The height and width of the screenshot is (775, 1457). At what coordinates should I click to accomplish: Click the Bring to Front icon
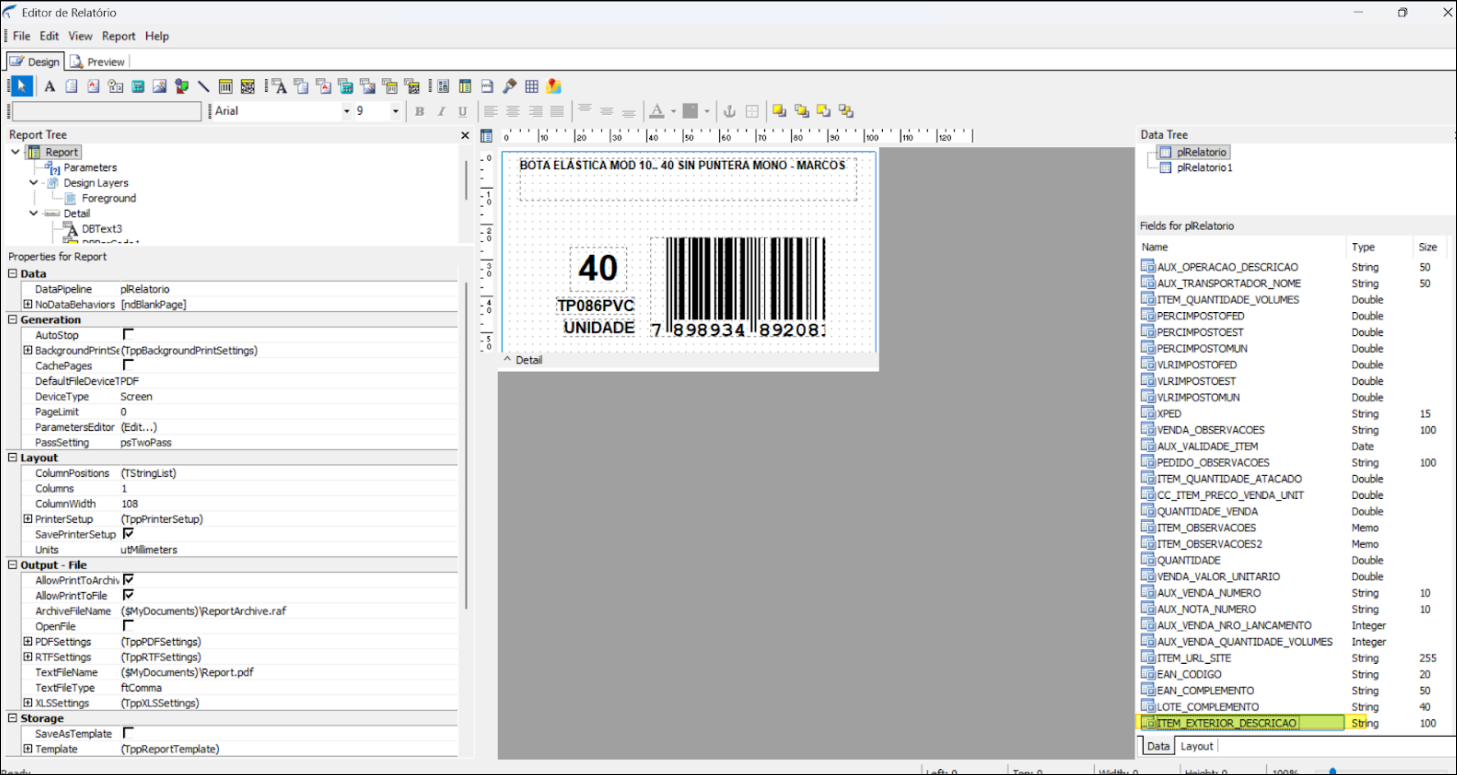point(779,111)
